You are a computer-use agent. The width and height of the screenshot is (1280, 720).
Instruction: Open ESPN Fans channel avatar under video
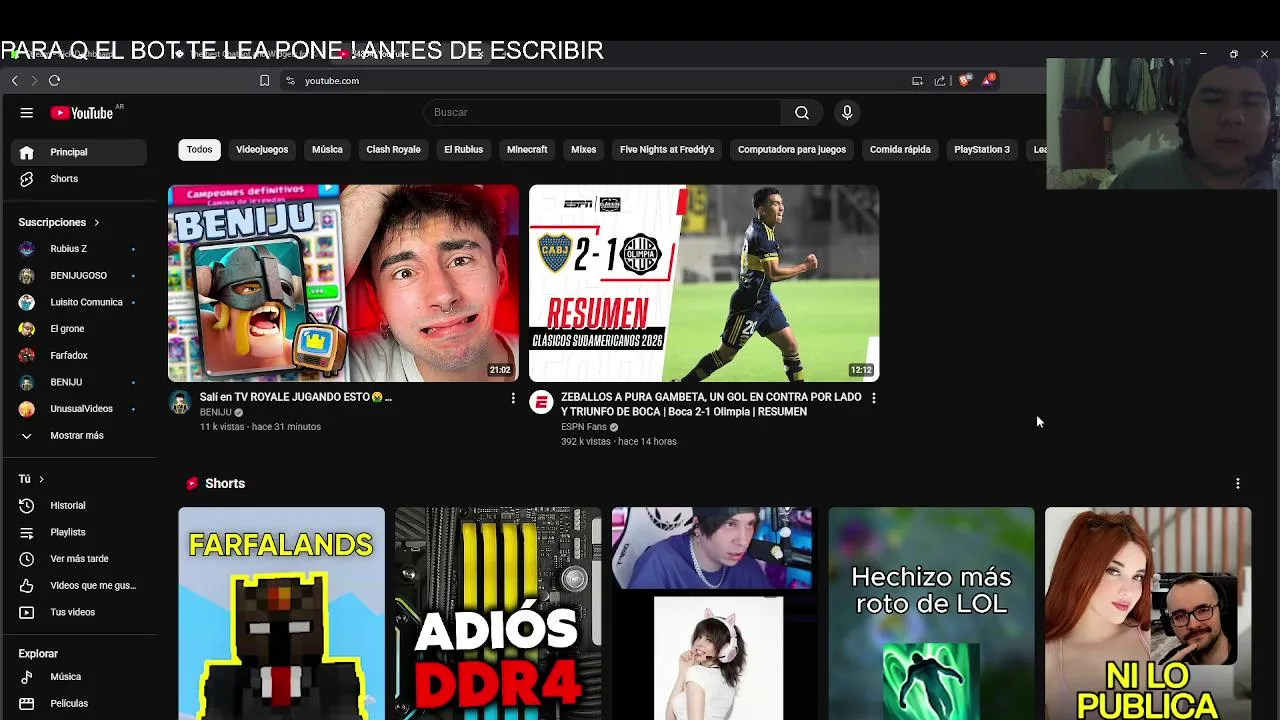[541, 403]
